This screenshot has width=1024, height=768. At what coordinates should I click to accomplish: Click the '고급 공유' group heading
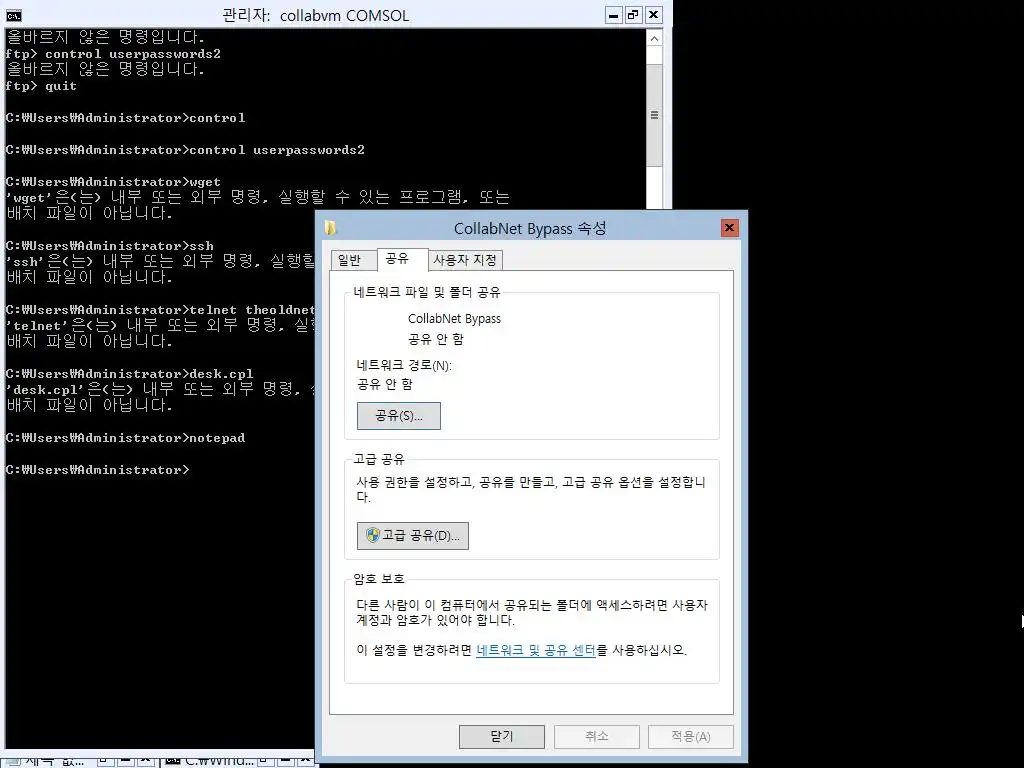coord(379,459)
